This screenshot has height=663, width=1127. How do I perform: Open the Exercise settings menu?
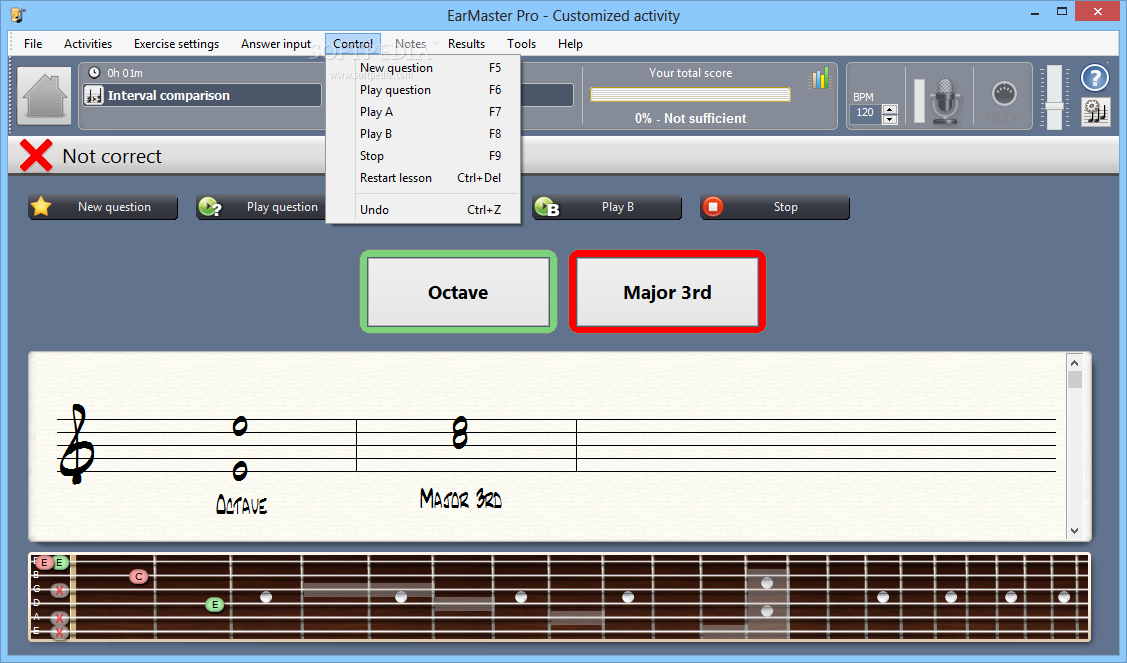pyautogui.click(x=176, y=44)
